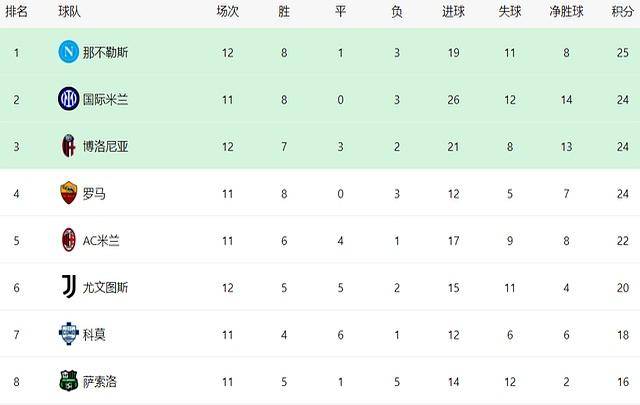The height and width of the screenshot is (405, 640).
Task: Click the Roma club crest
Action: [68, 193]
